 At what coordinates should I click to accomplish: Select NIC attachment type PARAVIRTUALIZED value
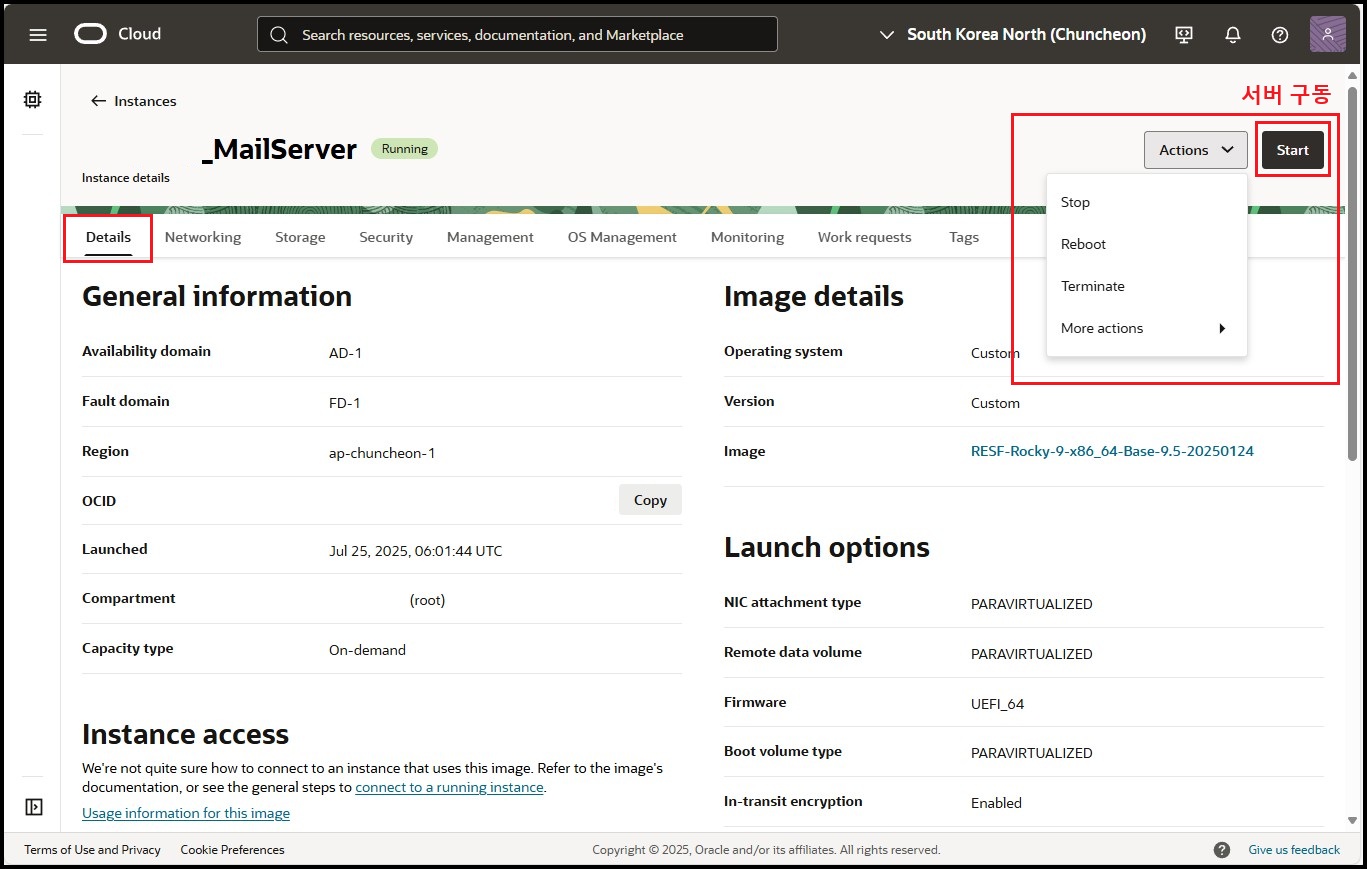[x=1031, y=604]
